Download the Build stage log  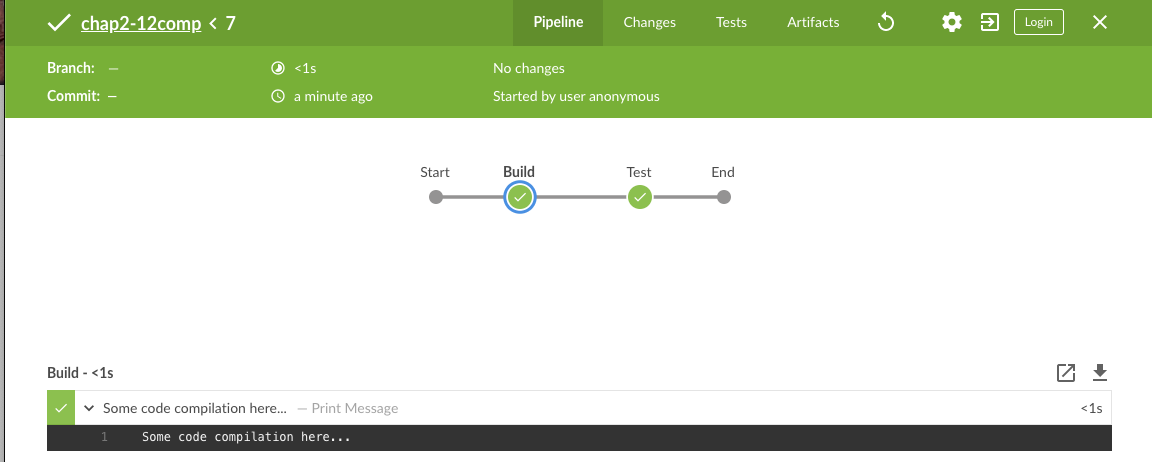pos(1100,373)
